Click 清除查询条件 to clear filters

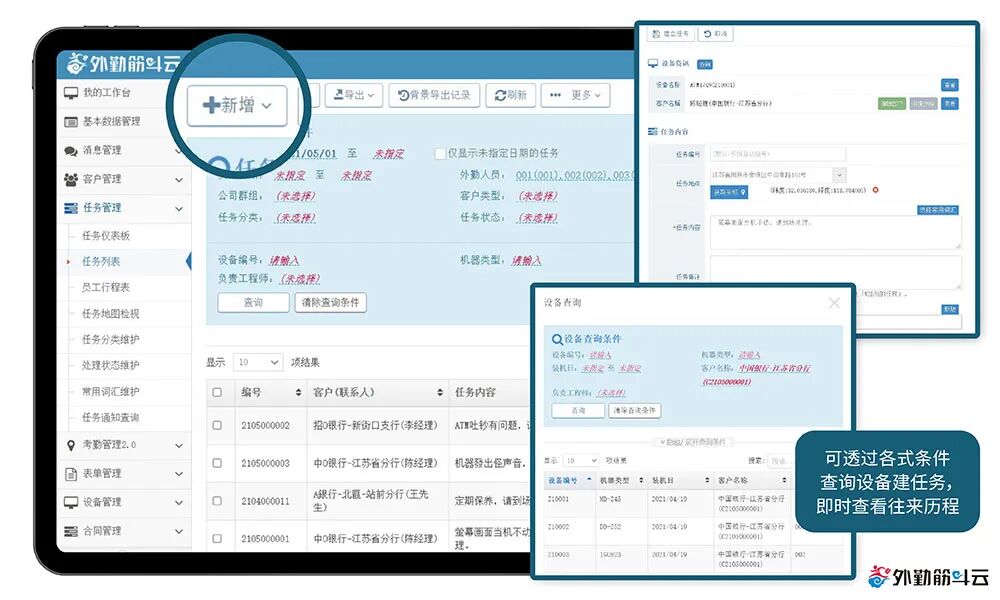coord(330,302)
